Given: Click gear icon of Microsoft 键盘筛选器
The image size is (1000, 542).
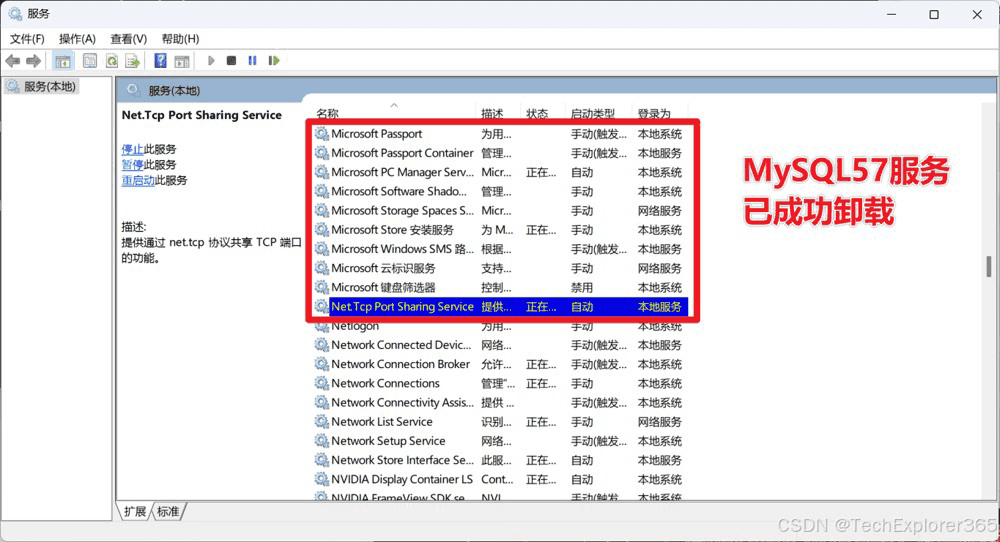Looking at the screenshot, I should coord(322,287).
